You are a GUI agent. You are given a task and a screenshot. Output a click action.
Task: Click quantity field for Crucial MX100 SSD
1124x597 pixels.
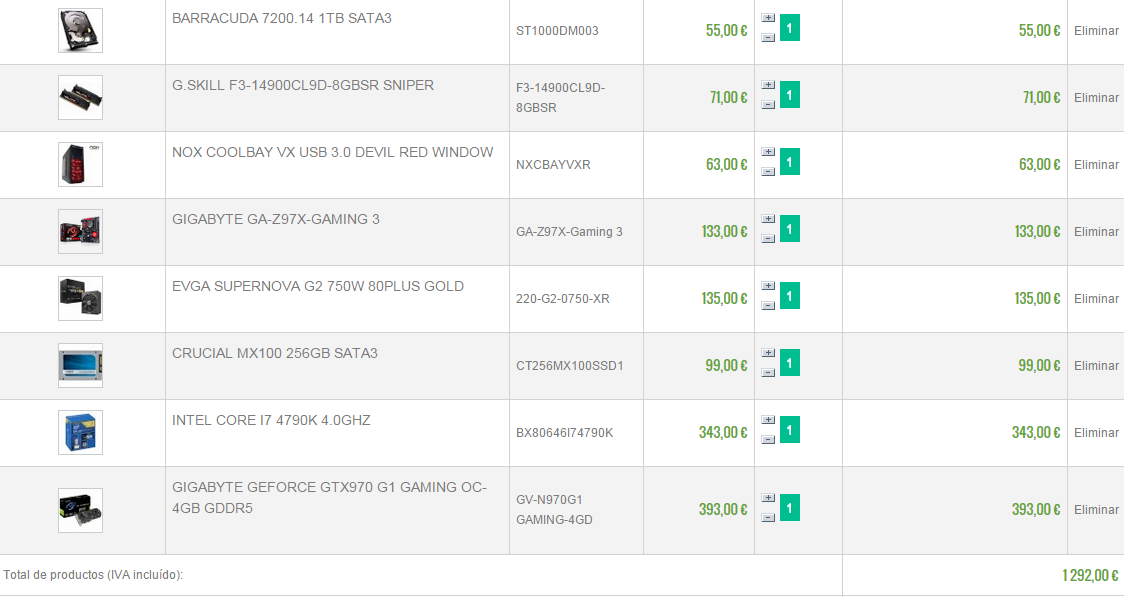pos(789,363)
